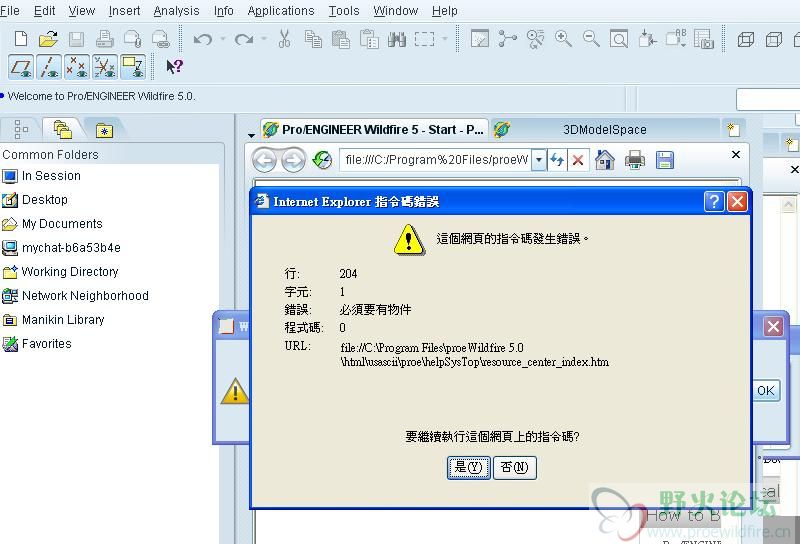Image resolution: width=800 pixels, height=550 pixels.
Task: Click the Paste Special icon
Action: coord(369,39)
